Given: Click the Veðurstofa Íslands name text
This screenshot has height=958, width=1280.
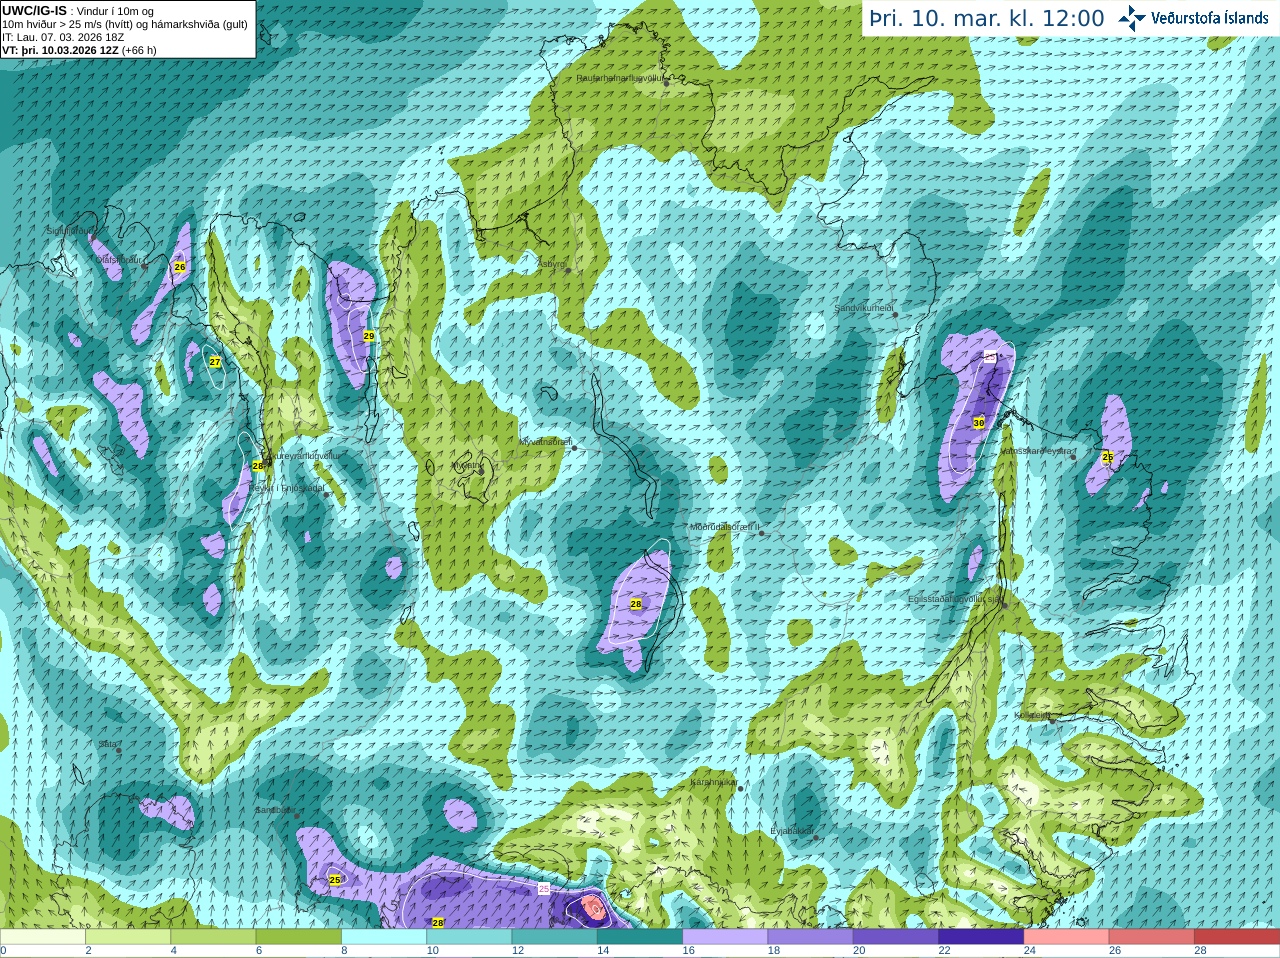Looking at the screenshot, I should point(1210,18).
